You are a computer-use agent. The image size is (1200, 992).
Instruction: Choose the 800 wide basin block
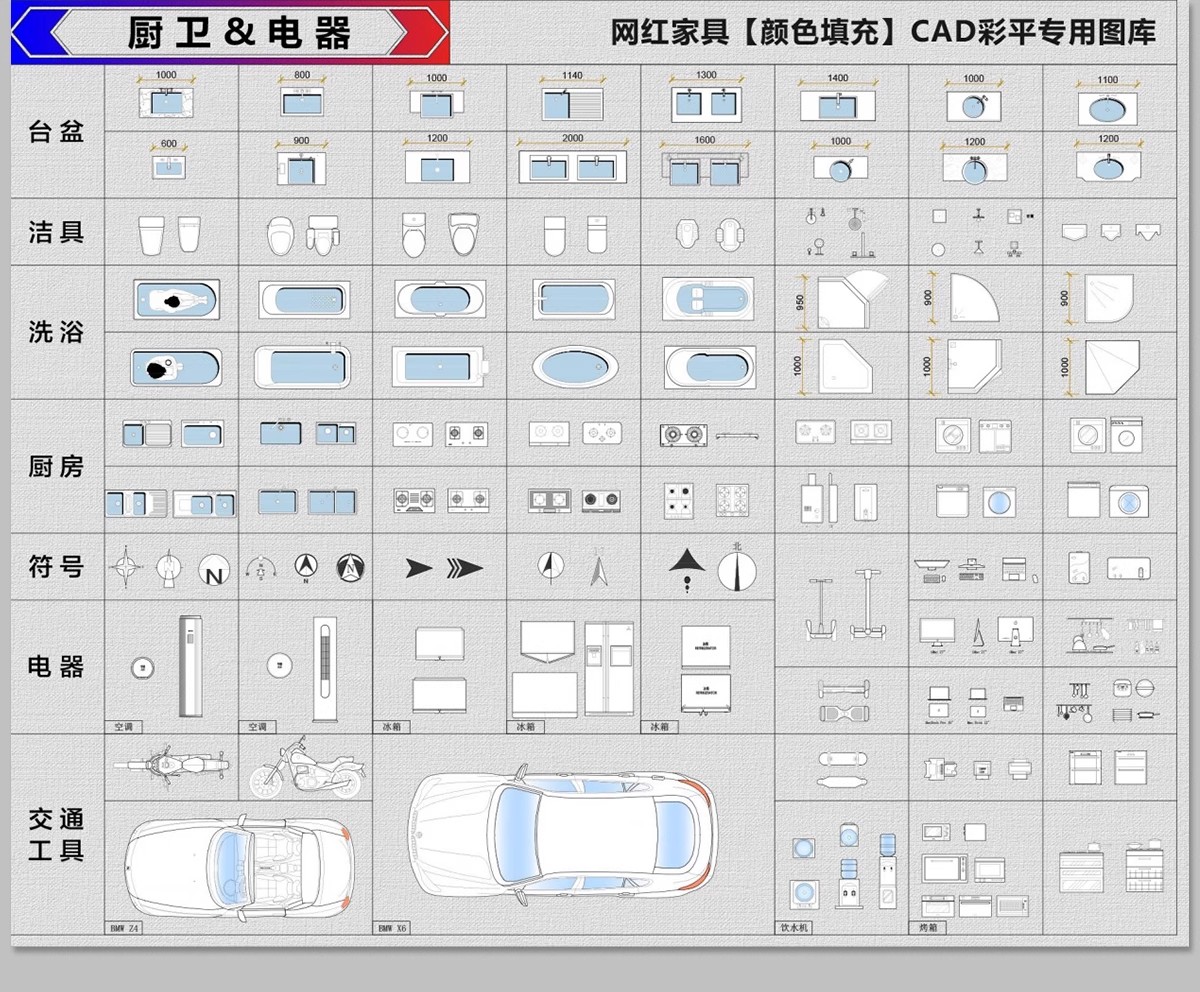pyautogui.click(x=303, y=102)
